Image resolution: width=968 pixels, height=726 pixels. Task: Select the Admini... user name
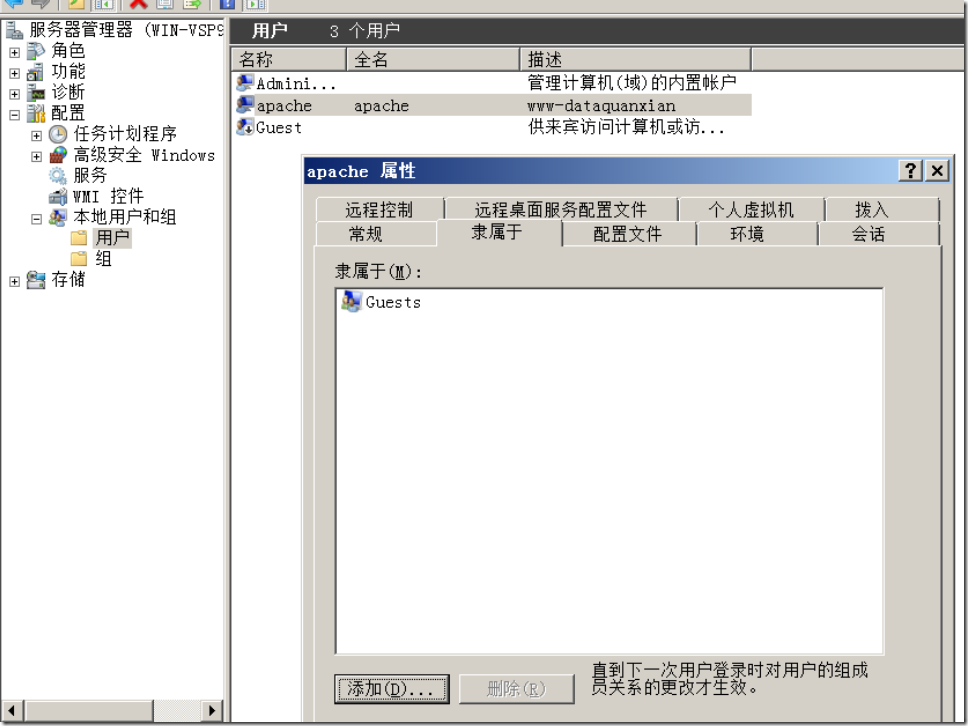pyautogui.click(x=296, y=83)
